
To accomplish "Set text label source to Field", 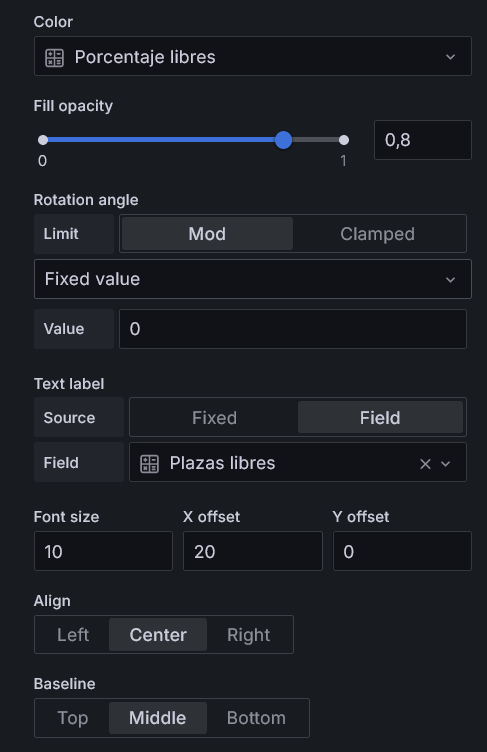I will [380, 418].
